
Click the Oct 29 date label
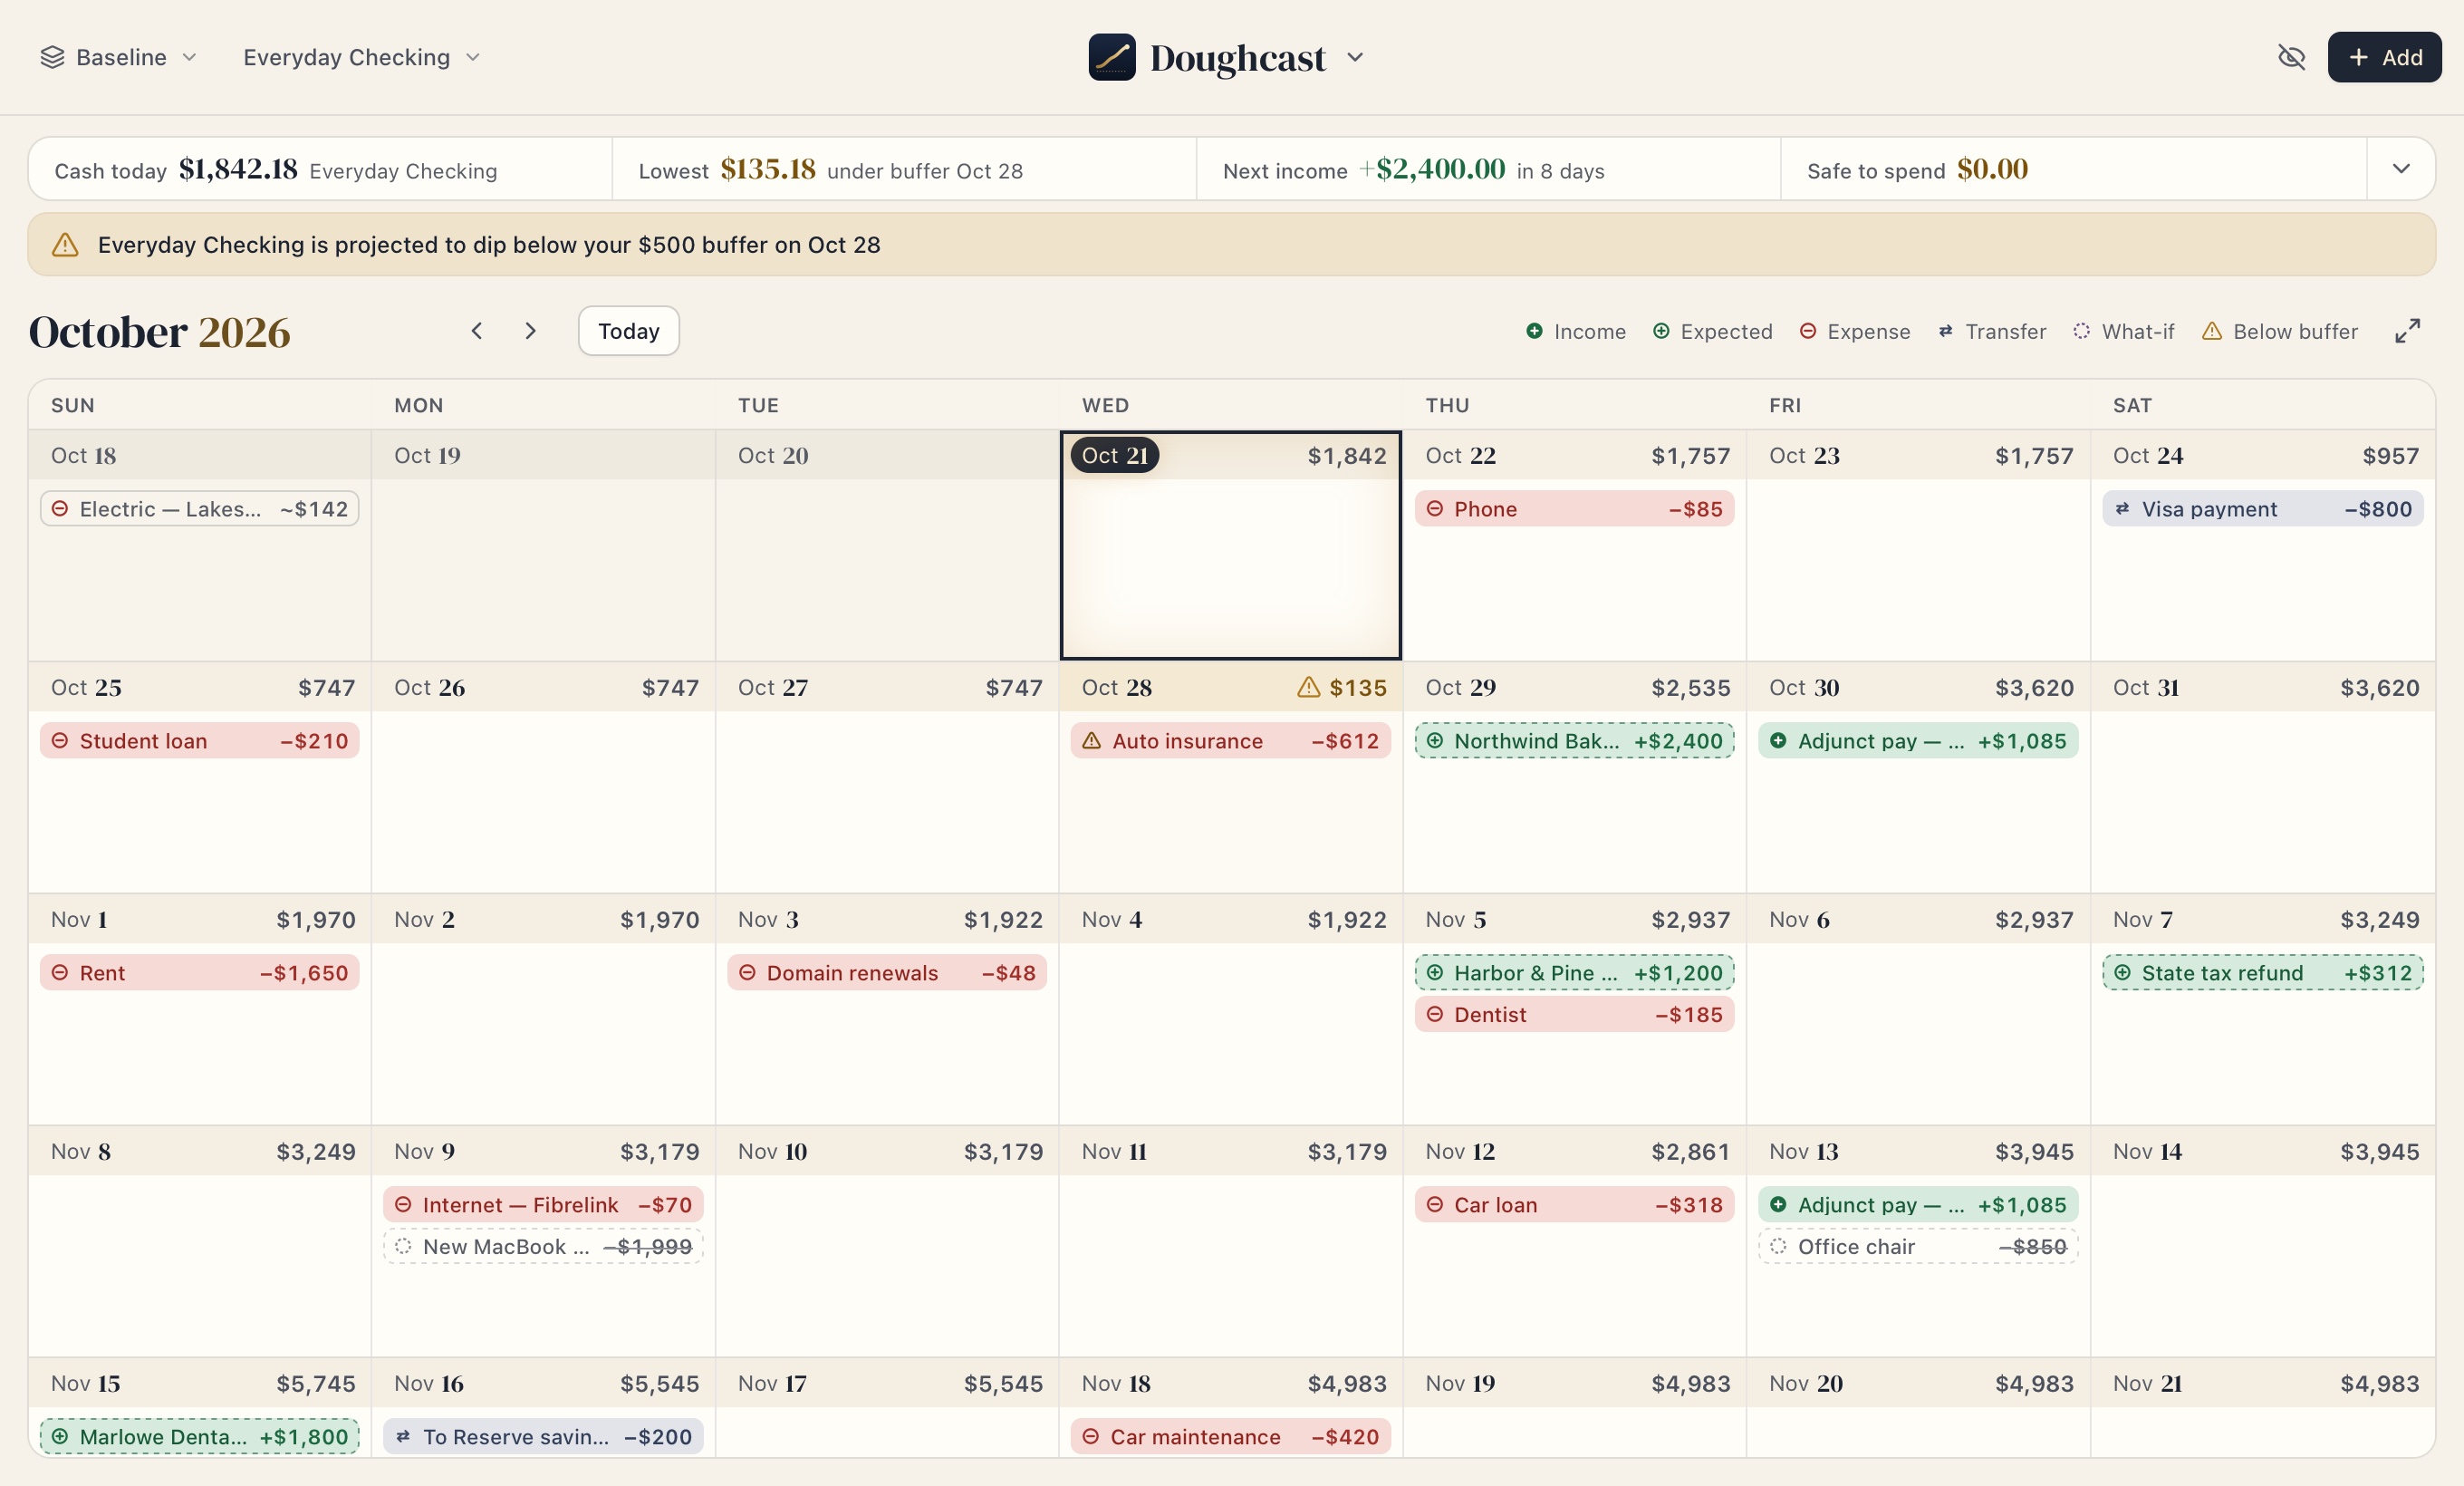click(x=1460, y=688)
